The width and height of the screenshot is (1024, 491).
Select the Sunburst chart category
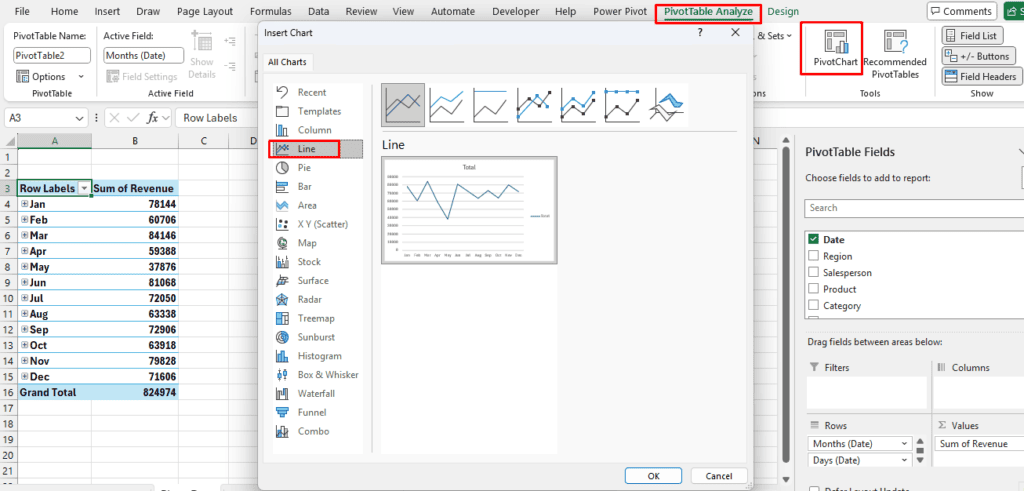pyautogui.click(x=317, y=338)
